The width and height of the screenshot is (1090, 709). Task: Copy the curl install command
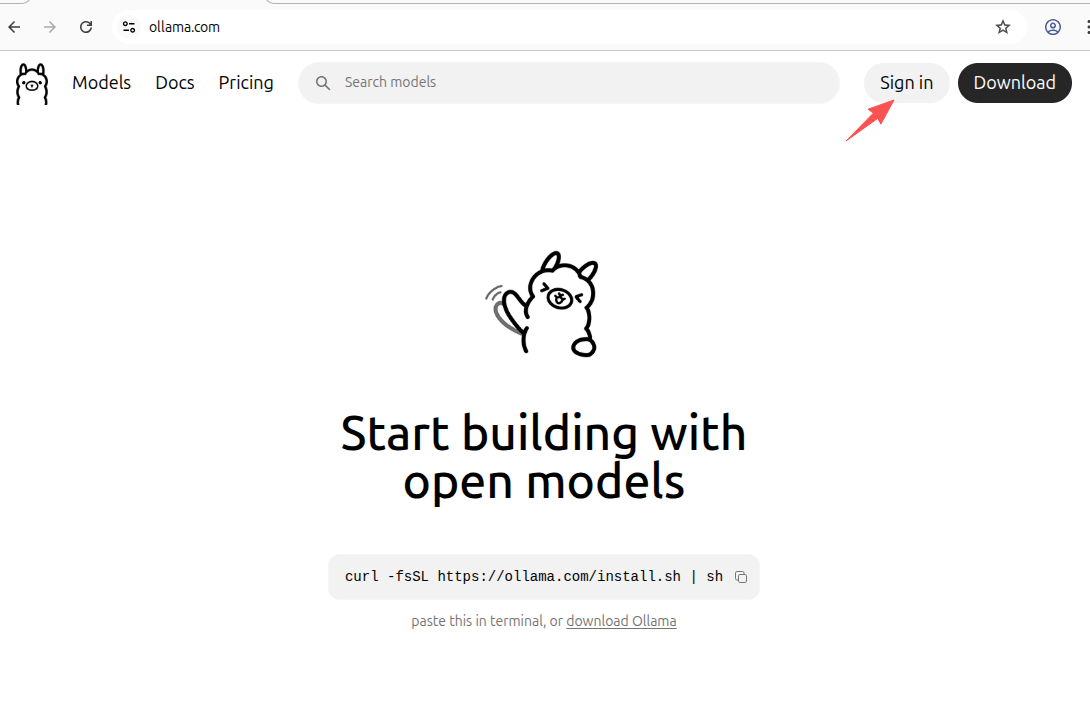coord(741,577)
